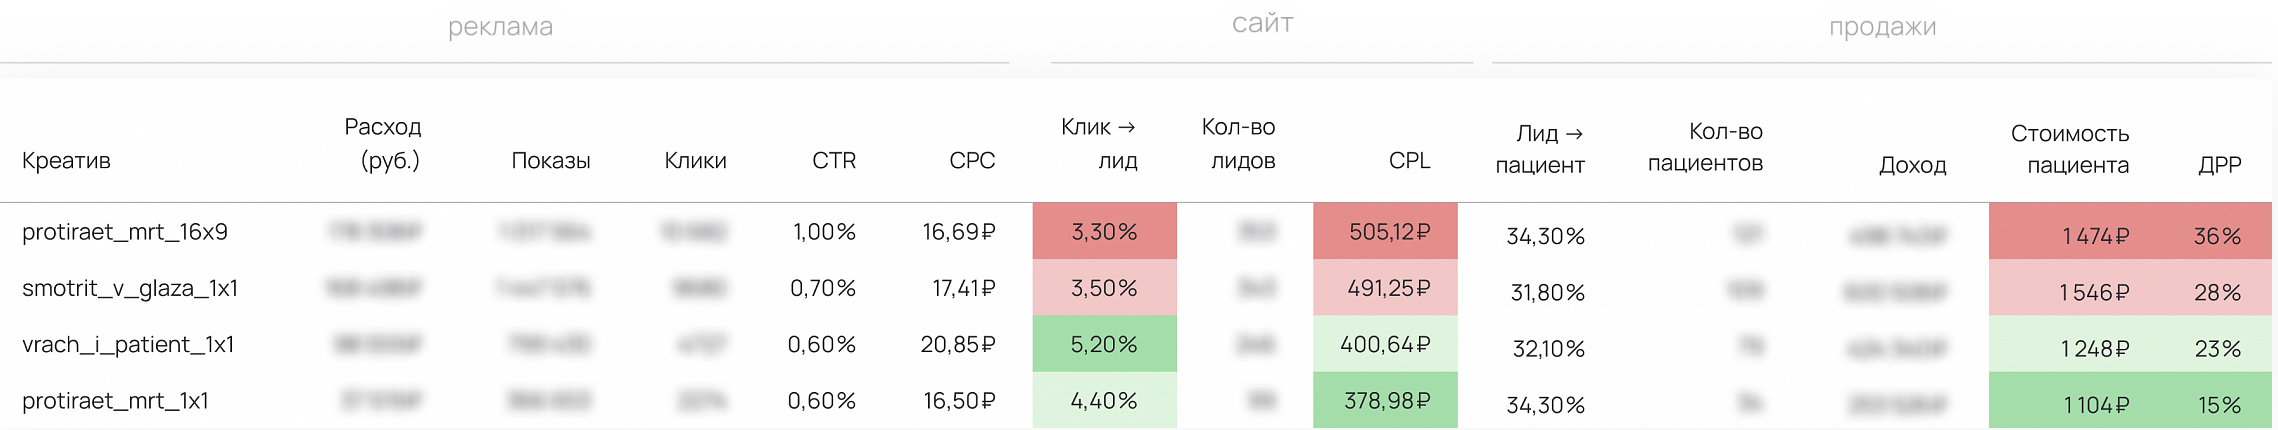
Task: Click the Клики column header
Action: coord(695,161)
